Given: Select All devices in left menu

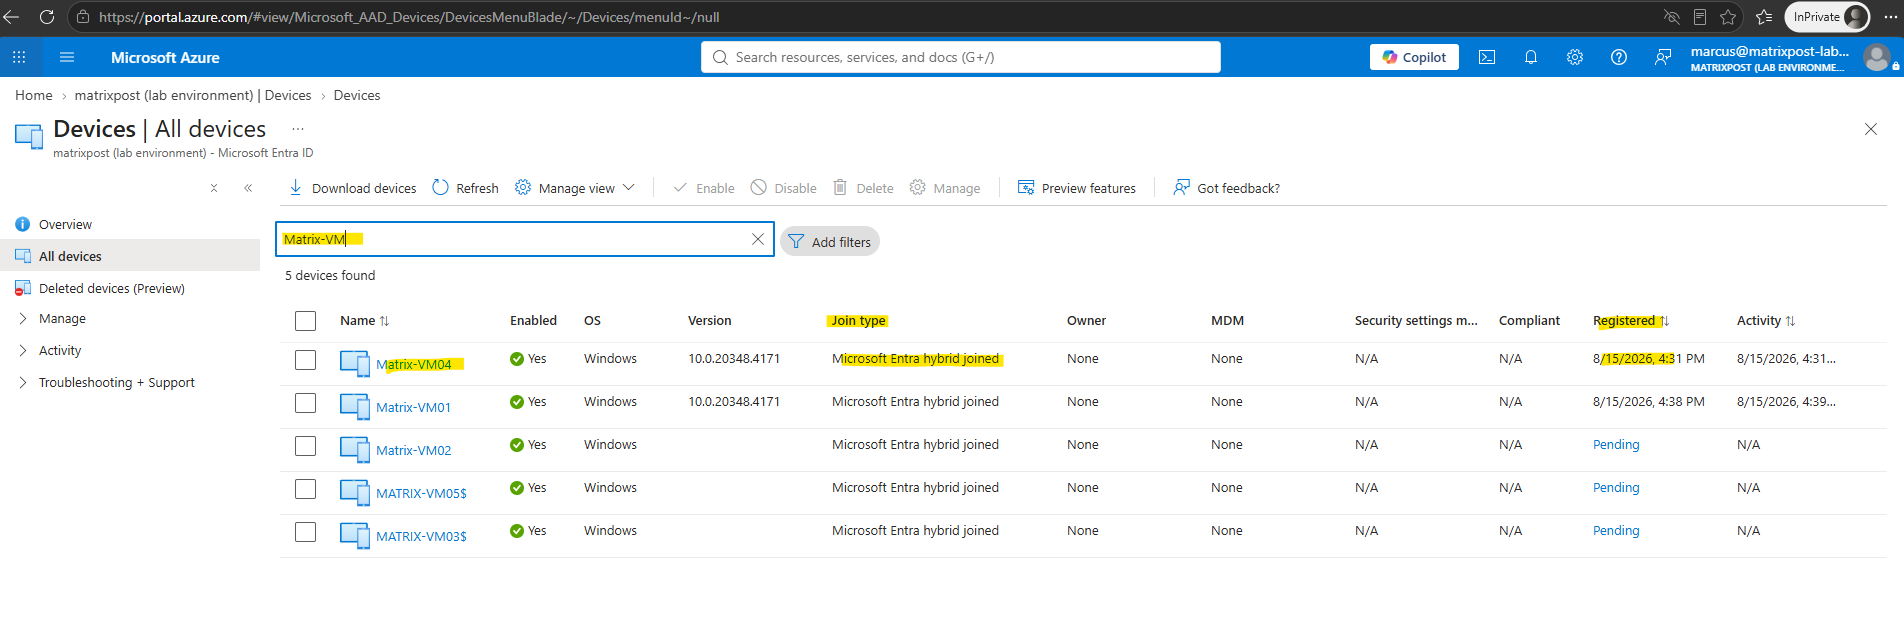Looking at the screenshot, I should click(x=130, y=256).
